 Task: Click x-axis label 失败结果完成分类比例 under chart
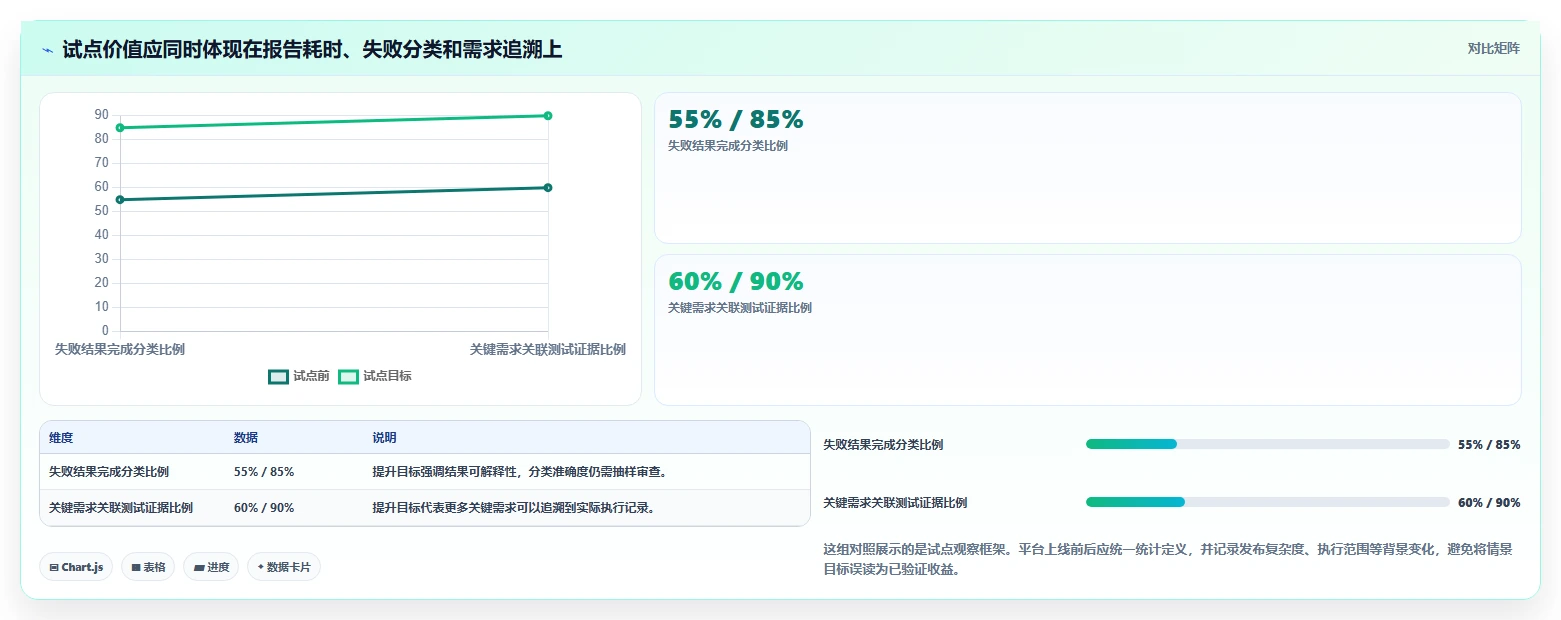[119, 349]
